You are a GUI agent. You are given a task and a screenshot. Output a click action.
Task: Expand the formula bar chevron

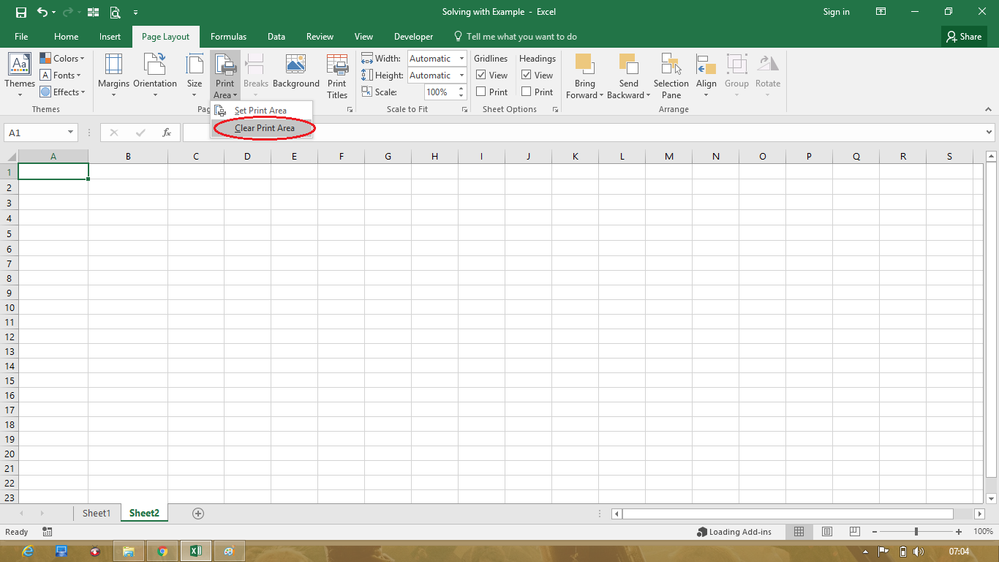[988, 133]
